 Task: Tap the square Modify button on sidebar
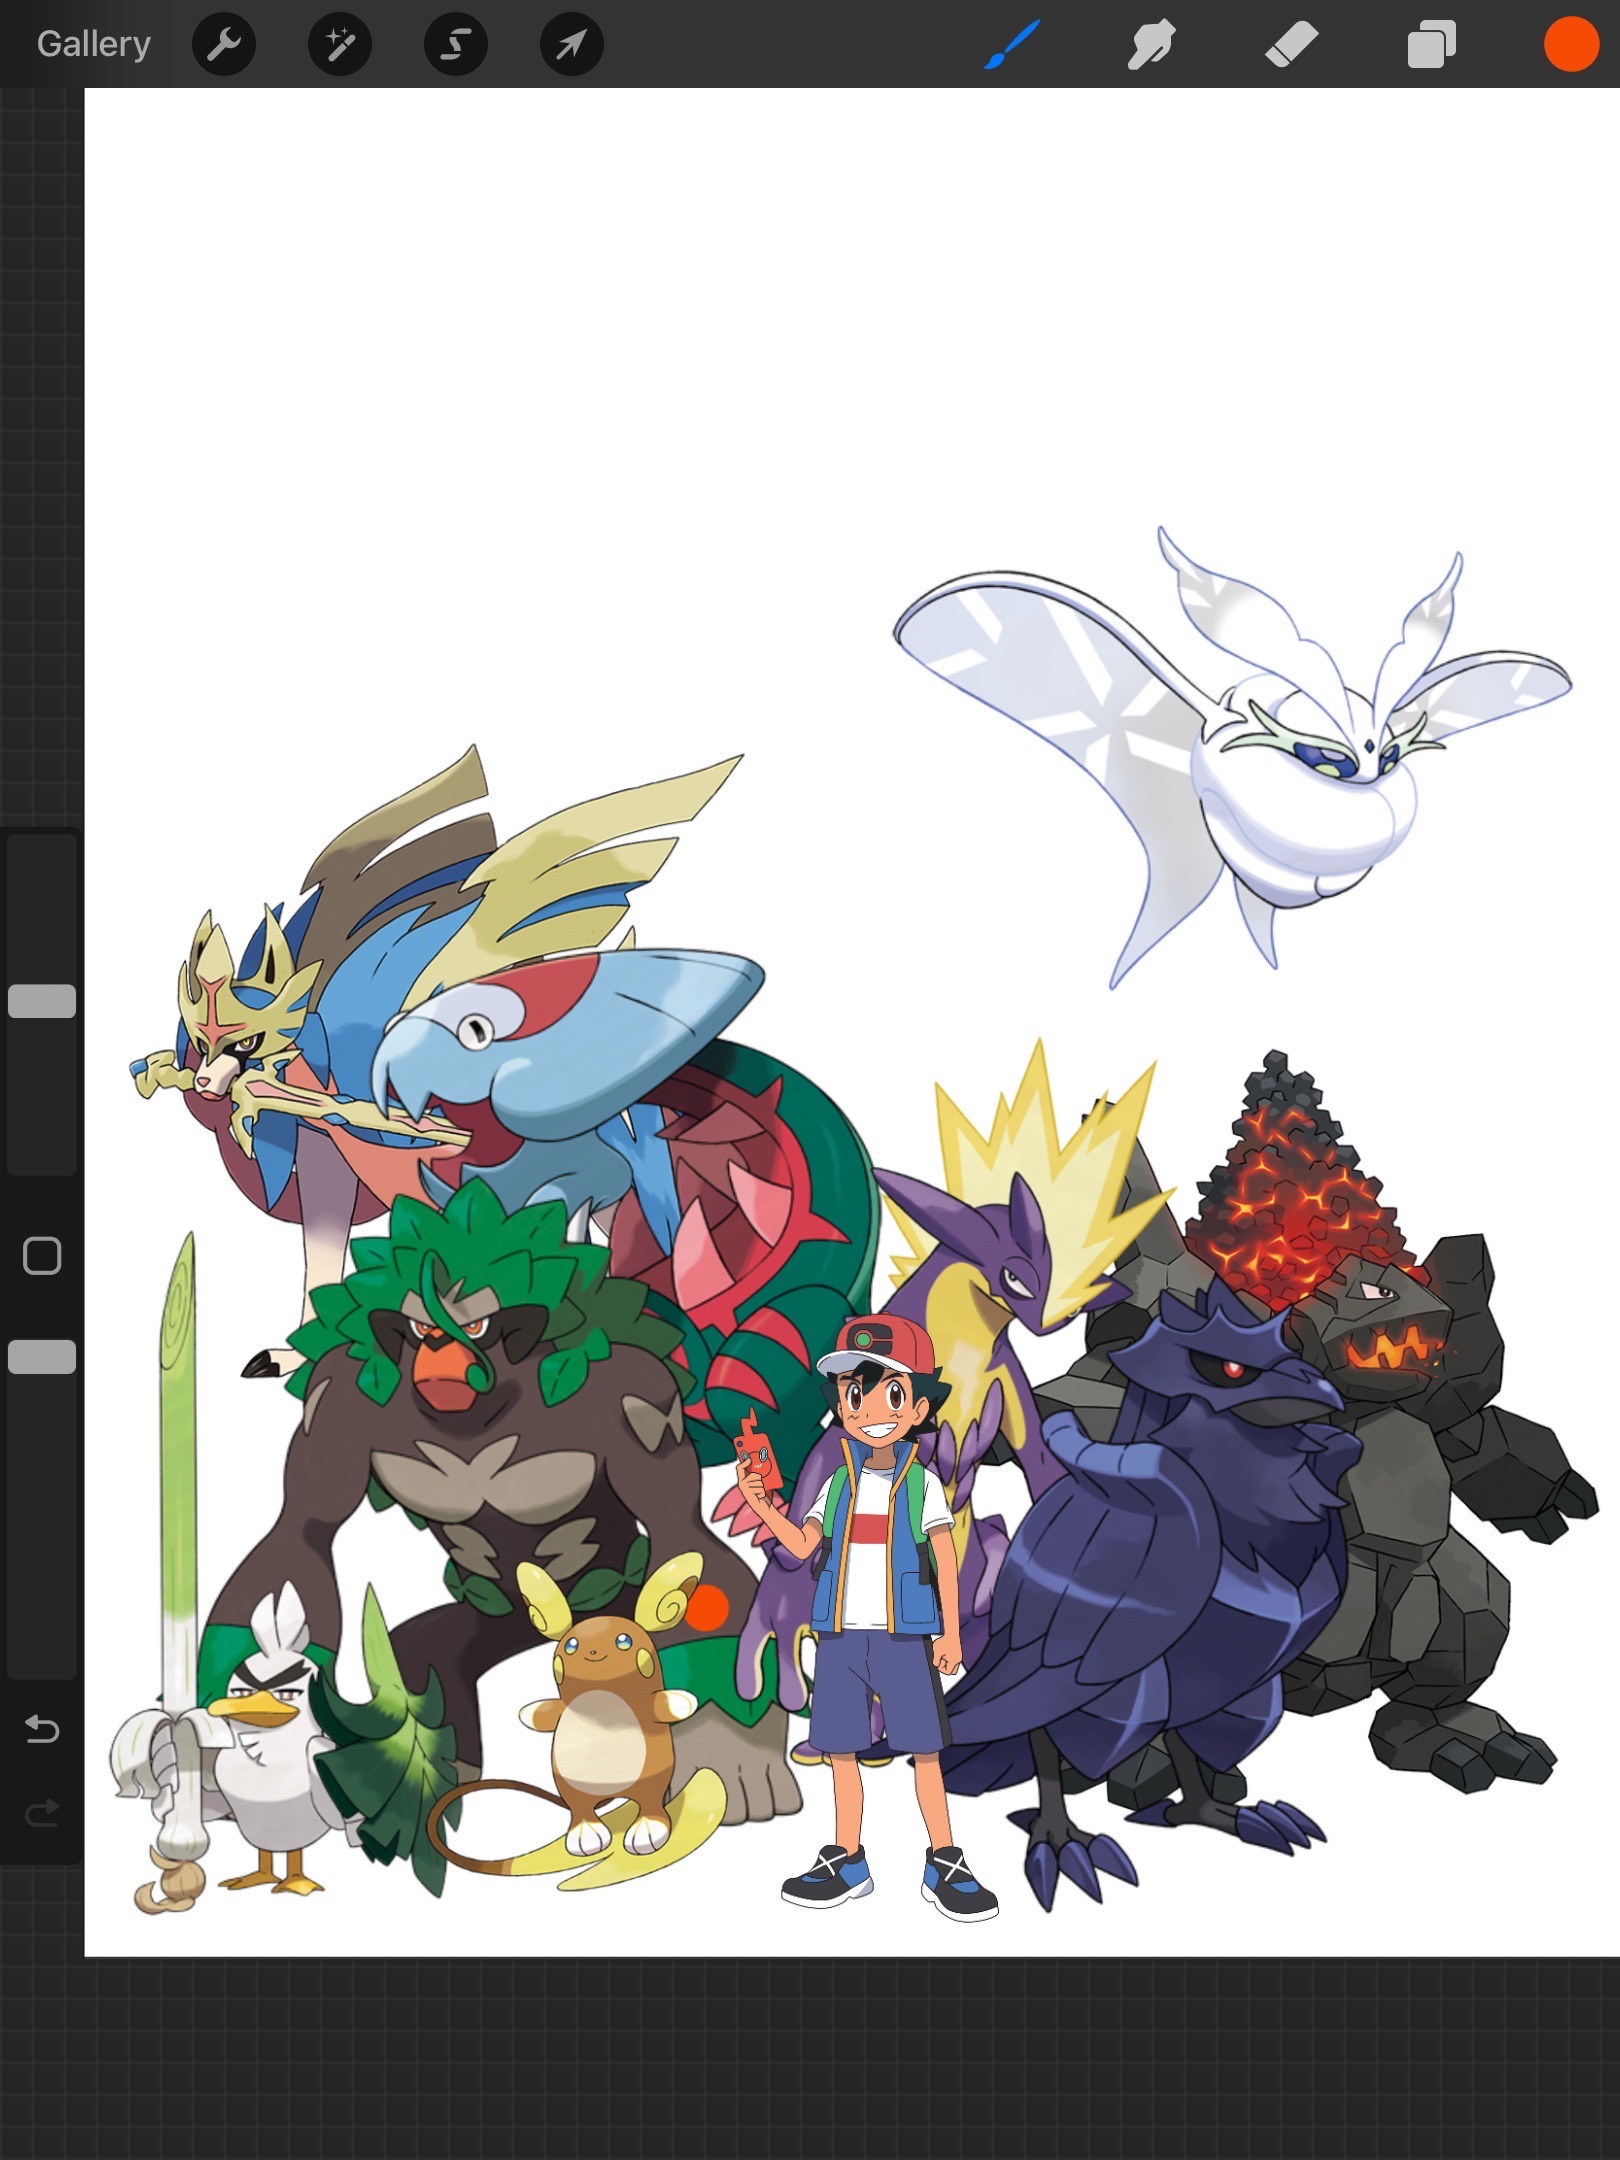tap(42, 1256)
